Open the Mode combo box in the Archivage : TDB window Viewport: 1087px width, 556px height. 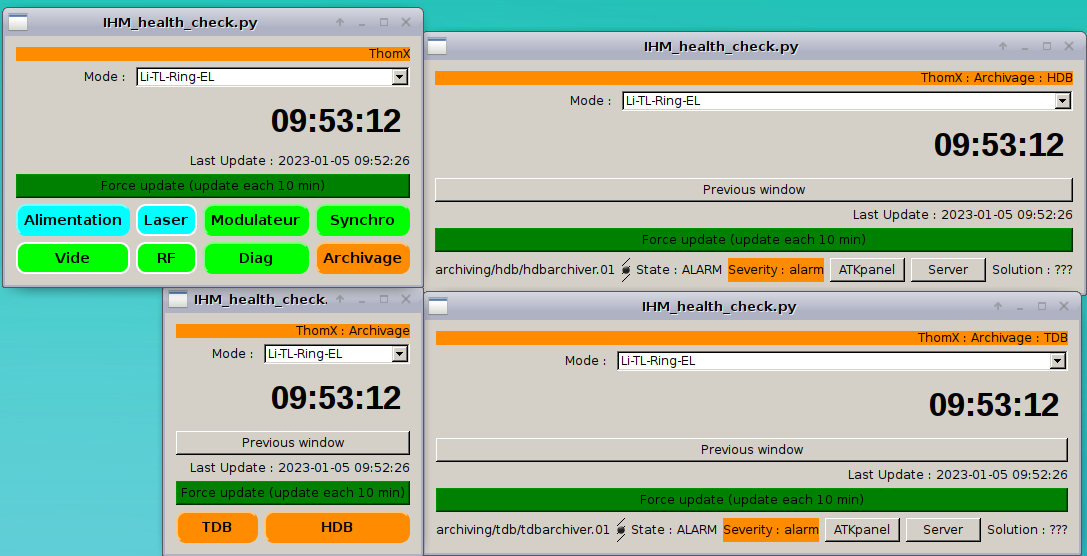pyautogui.click(x=1059, y=361)
